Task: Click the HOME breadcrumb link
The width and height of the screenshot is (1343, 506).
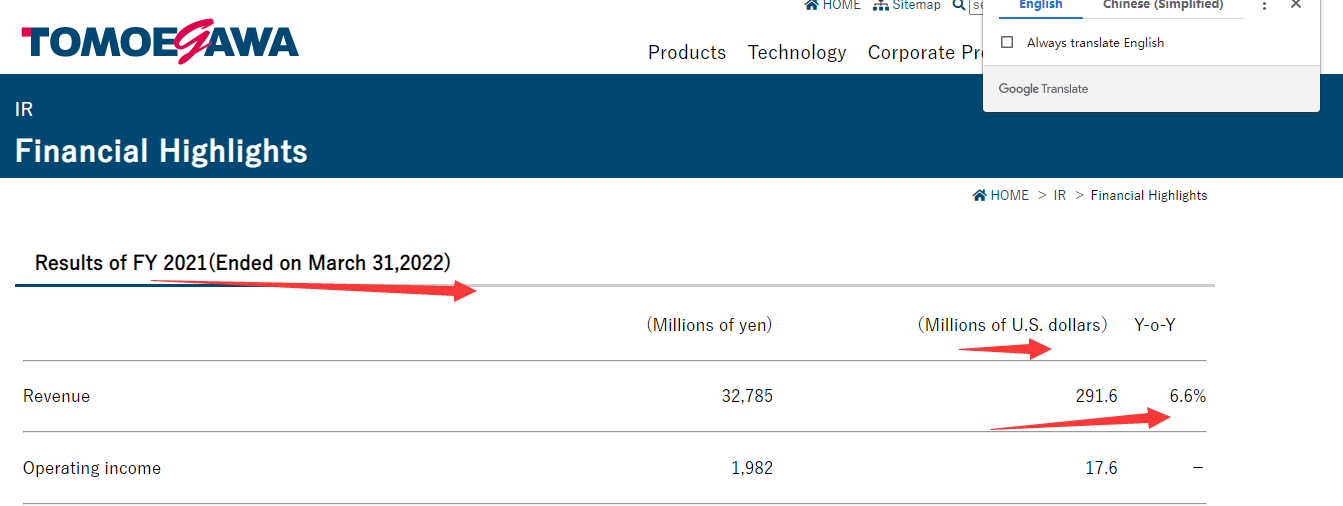Action: point(1009,196)
